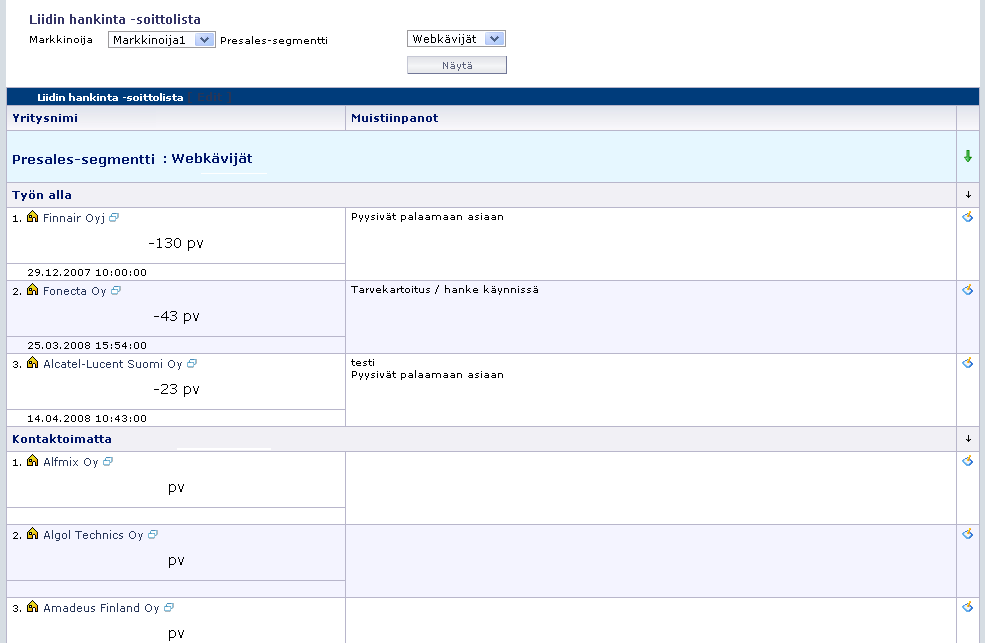Click house icon beside Amadeus Finland Oy
The height and width of the screenshot is (643, 1001).
pos(33,607)
